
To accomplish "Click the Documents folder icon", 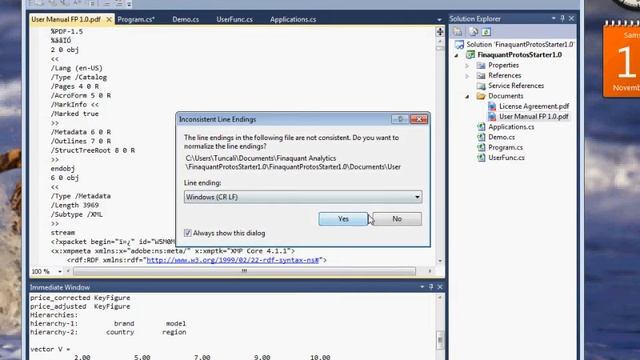I will click(481, 96).
